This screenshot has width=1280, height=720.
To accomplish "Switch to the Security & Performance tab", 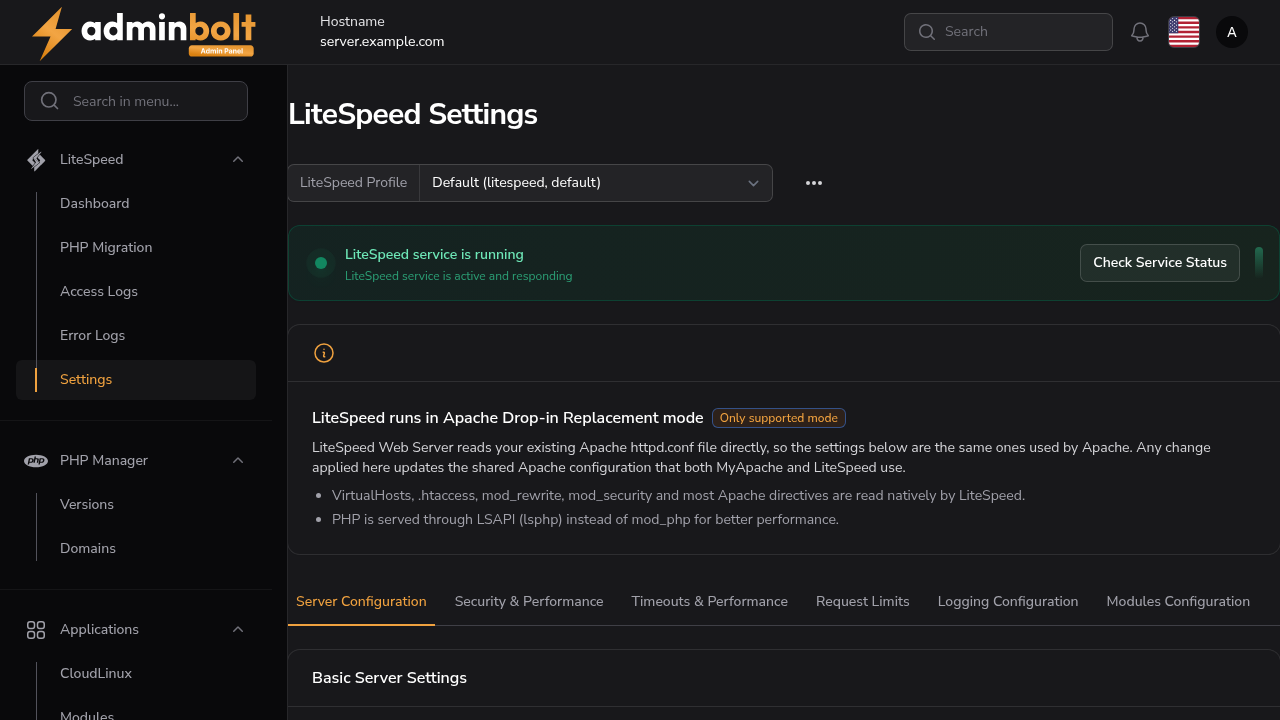I will pos(529,602).
